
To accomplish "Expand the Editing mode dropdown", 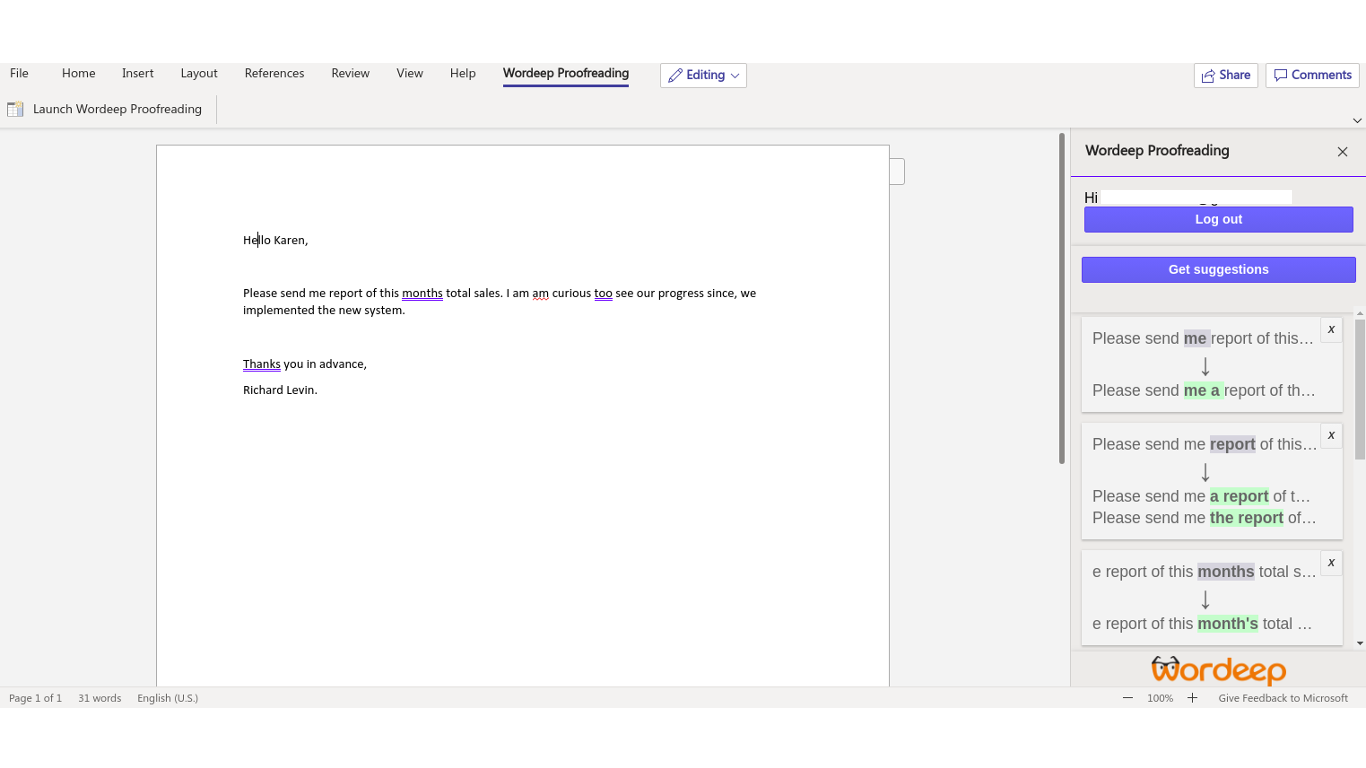I will (735, 76).
